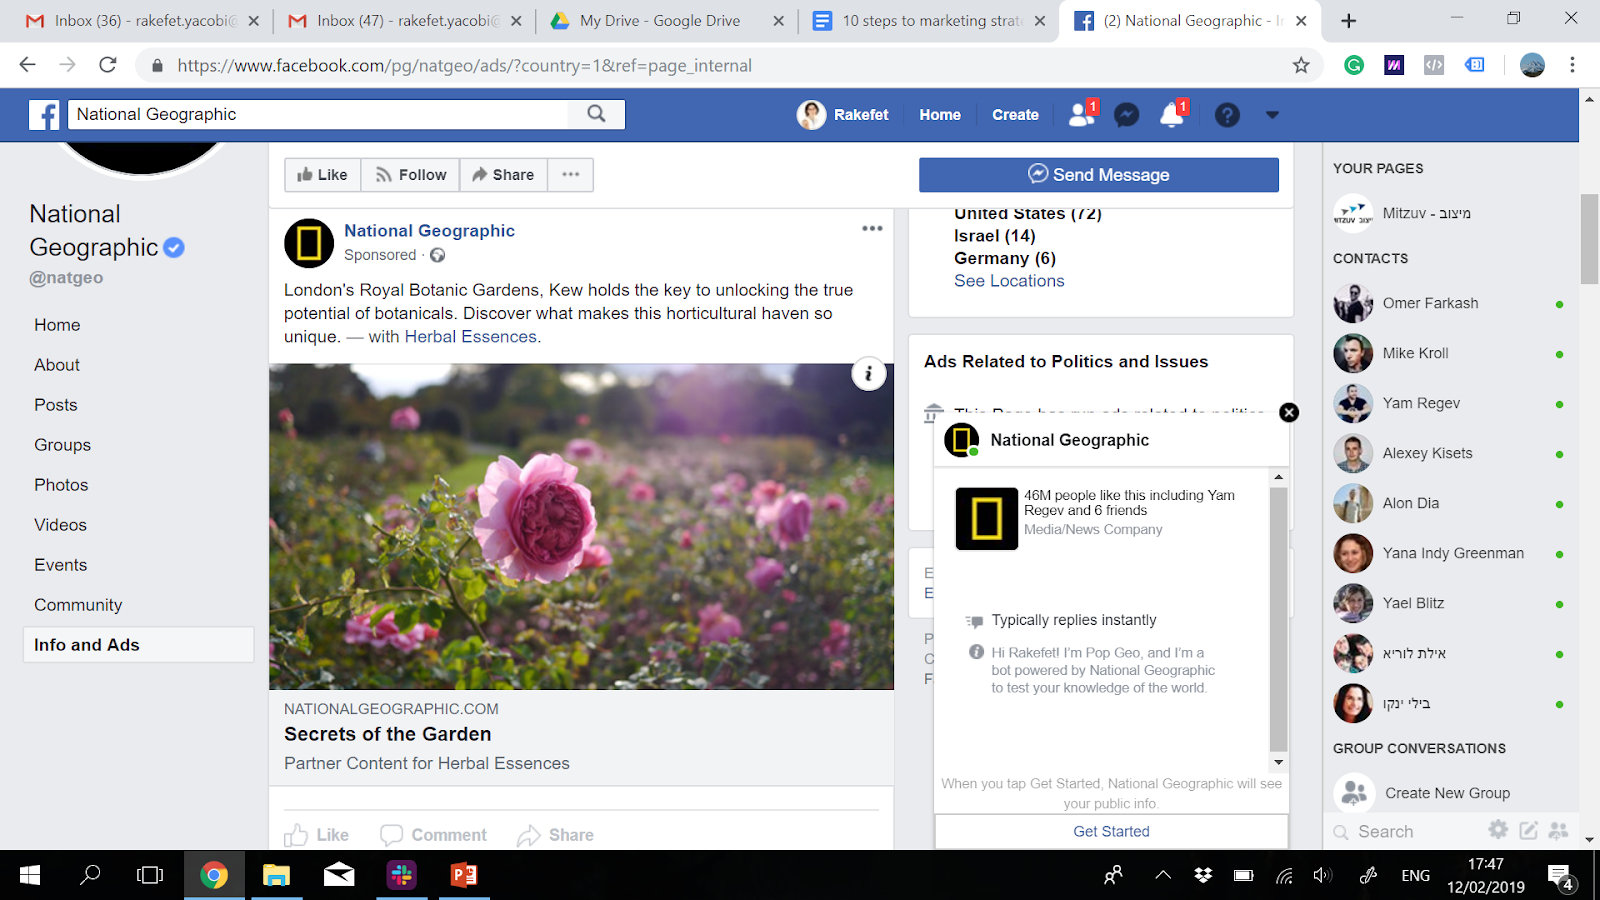Open PowerPoint from taskbar
1600x900 pixels.
pos(464,875)
